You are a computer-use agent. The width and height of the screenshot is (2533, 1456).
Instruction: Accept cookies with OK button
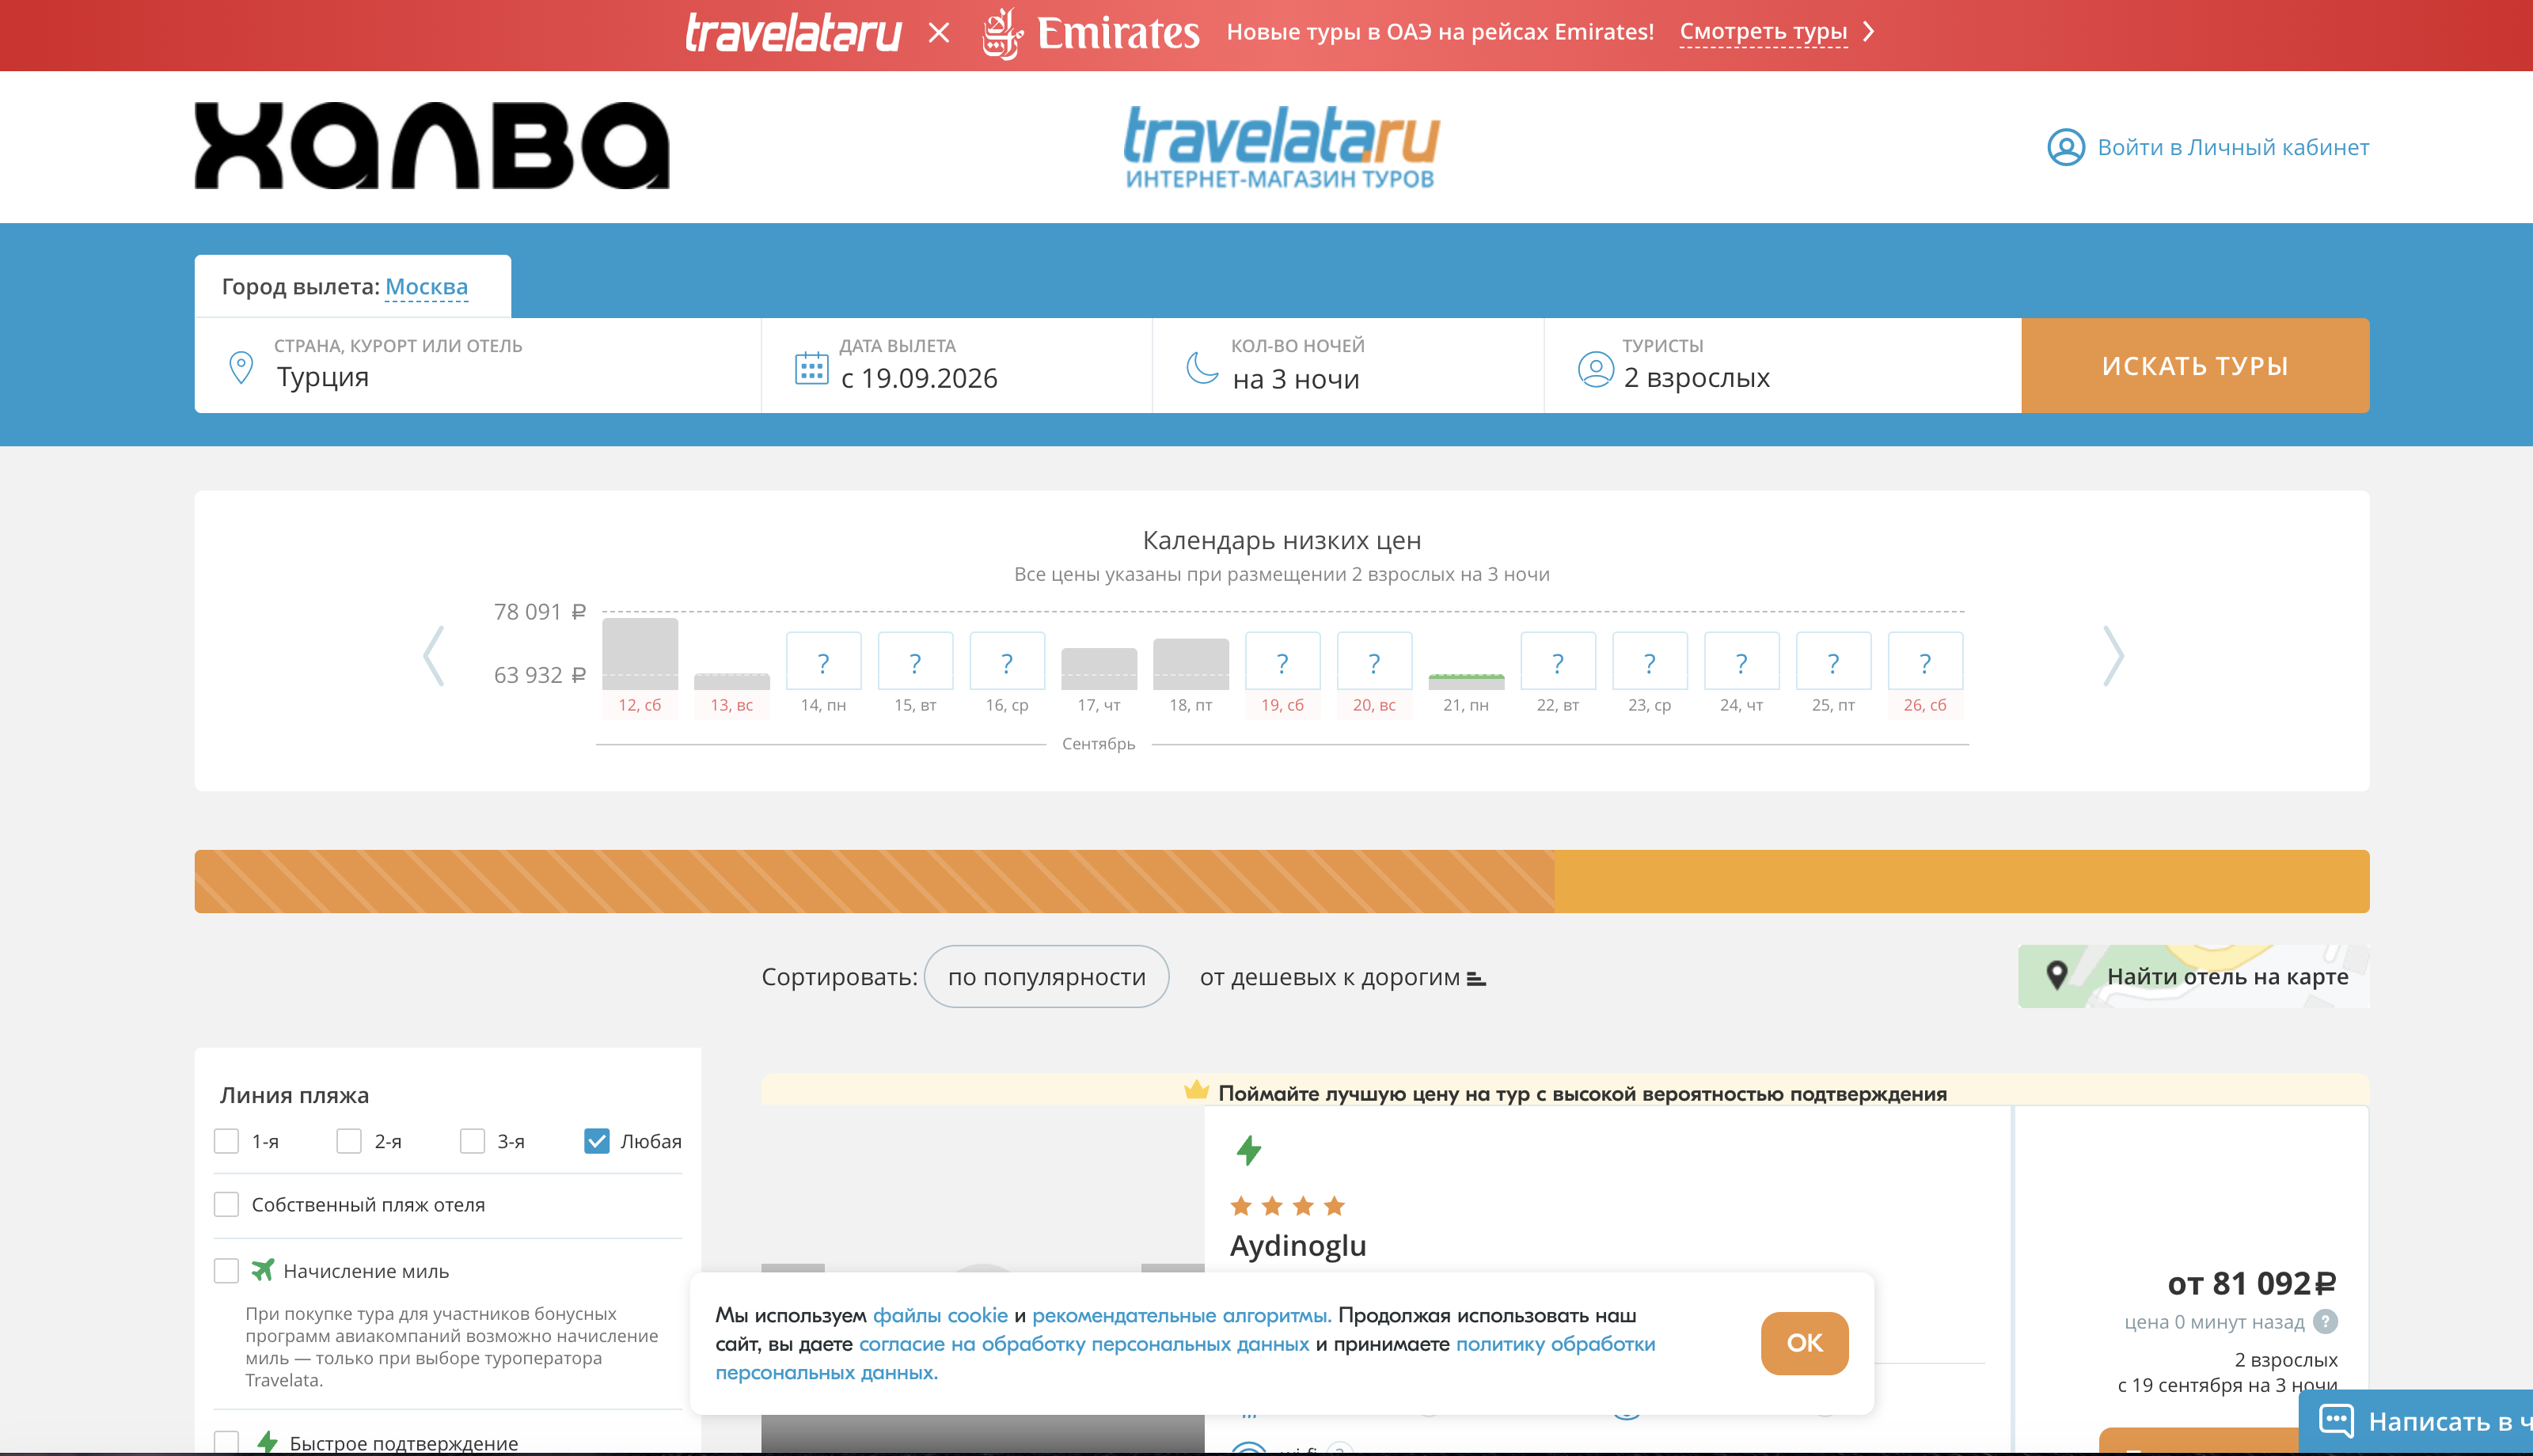[1804, 1343]
